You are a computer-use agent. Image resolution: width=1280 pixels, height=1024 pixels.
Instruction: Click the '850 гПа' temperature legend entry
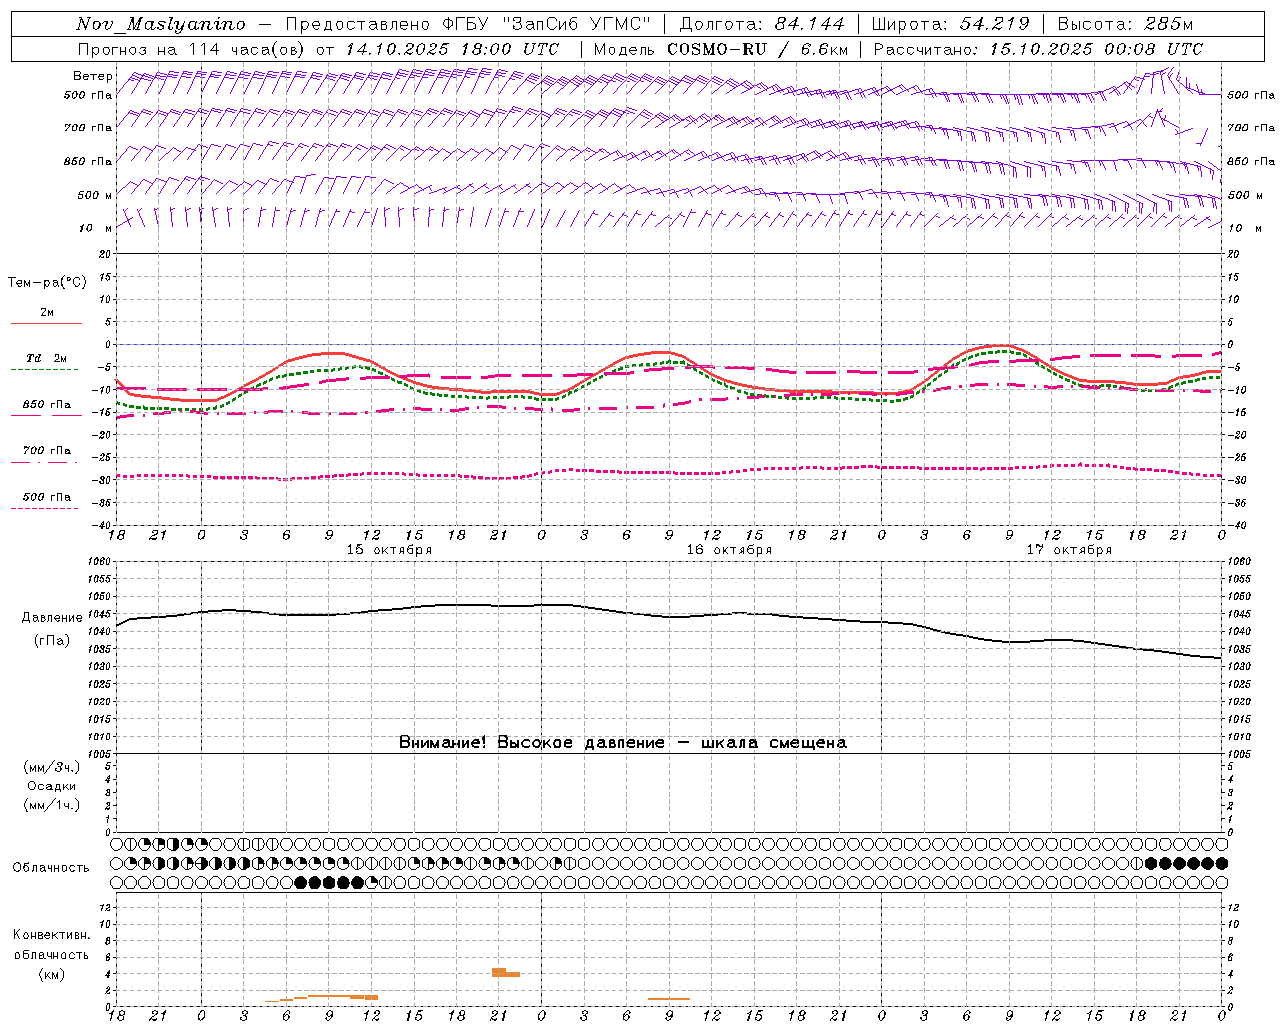[47, 405]
